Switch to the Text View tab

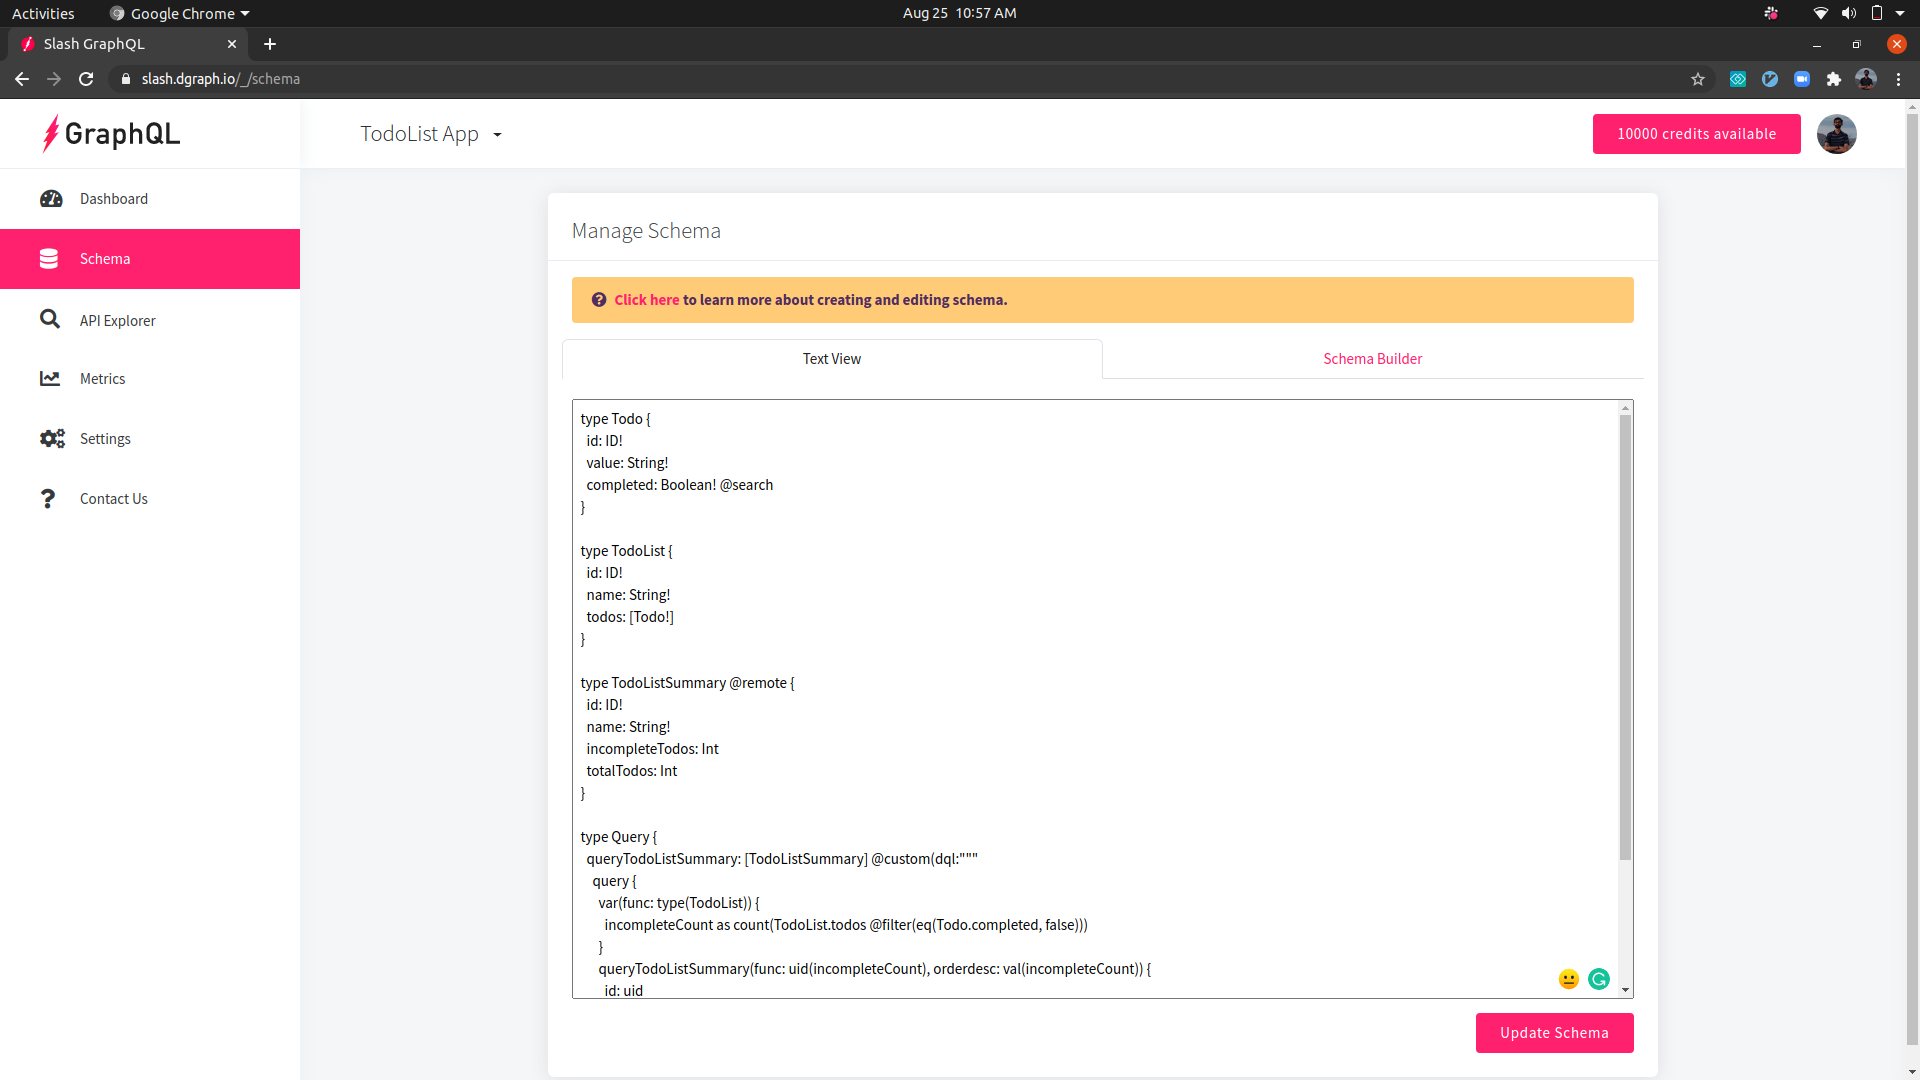click(x=832, y=359)
